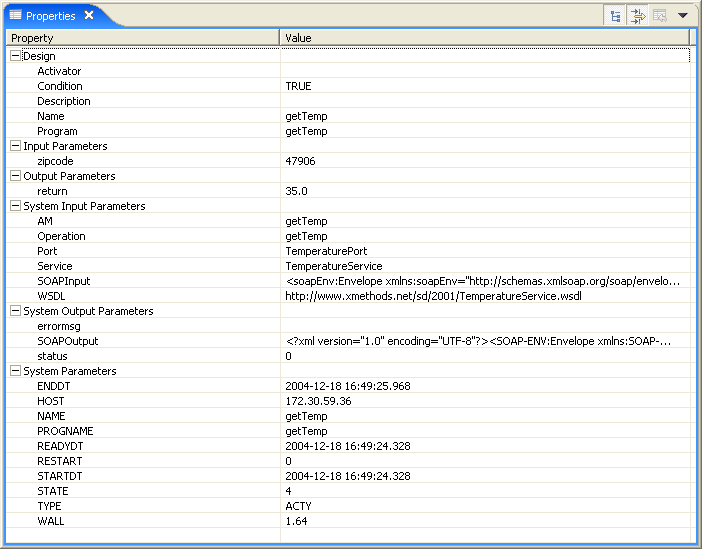Click the Property column header
This screenshot has width=702, height=549.
coord(143,38)
